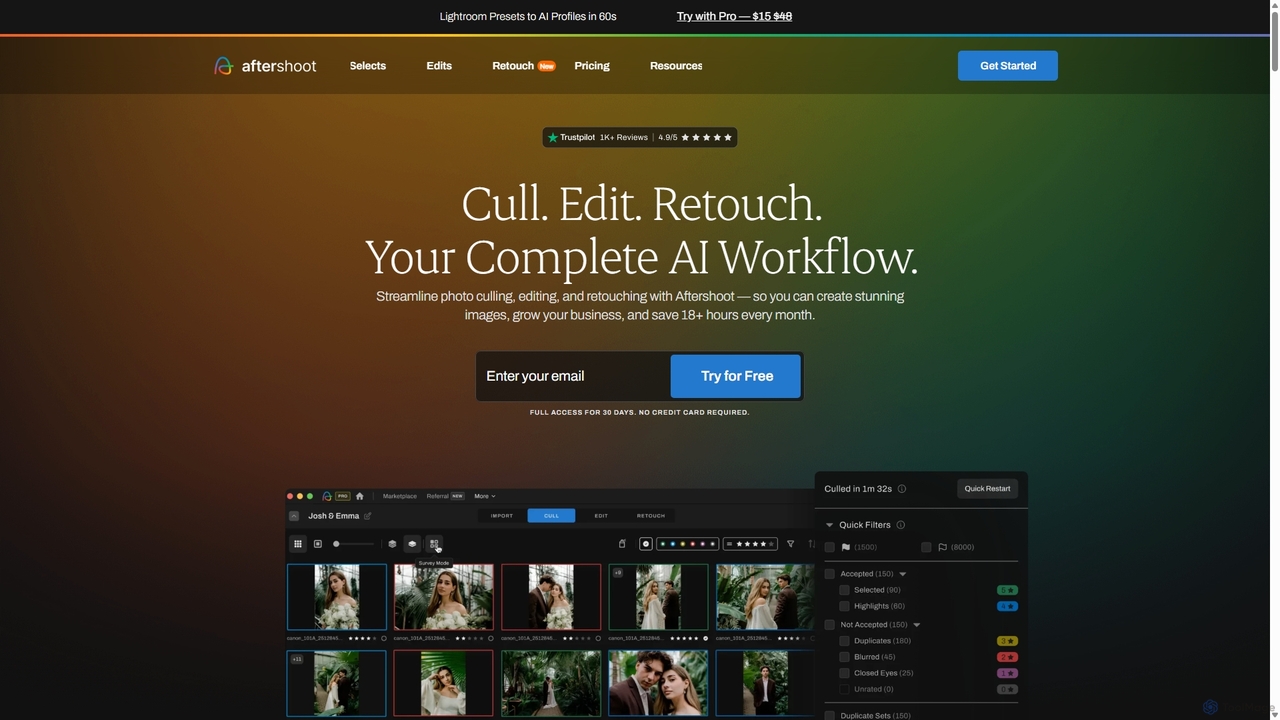Click the home icon in the app preview

pos(360,496)
